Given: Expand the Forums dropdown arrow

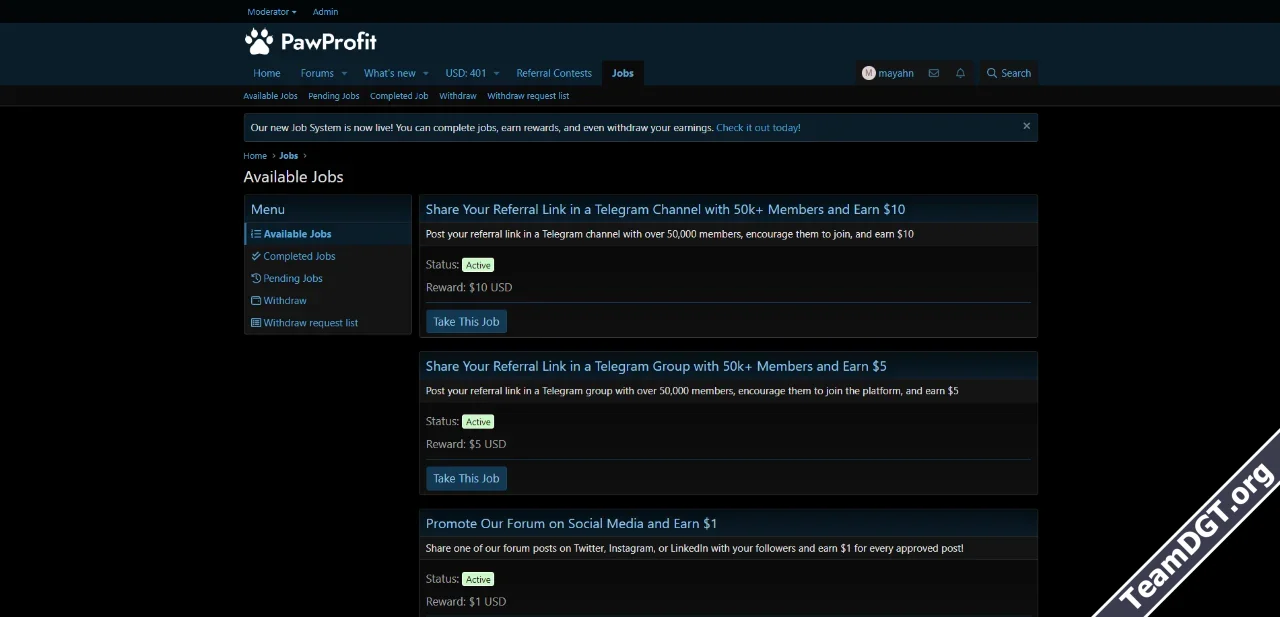Looking at the screenshot, I should click(344, 73).
